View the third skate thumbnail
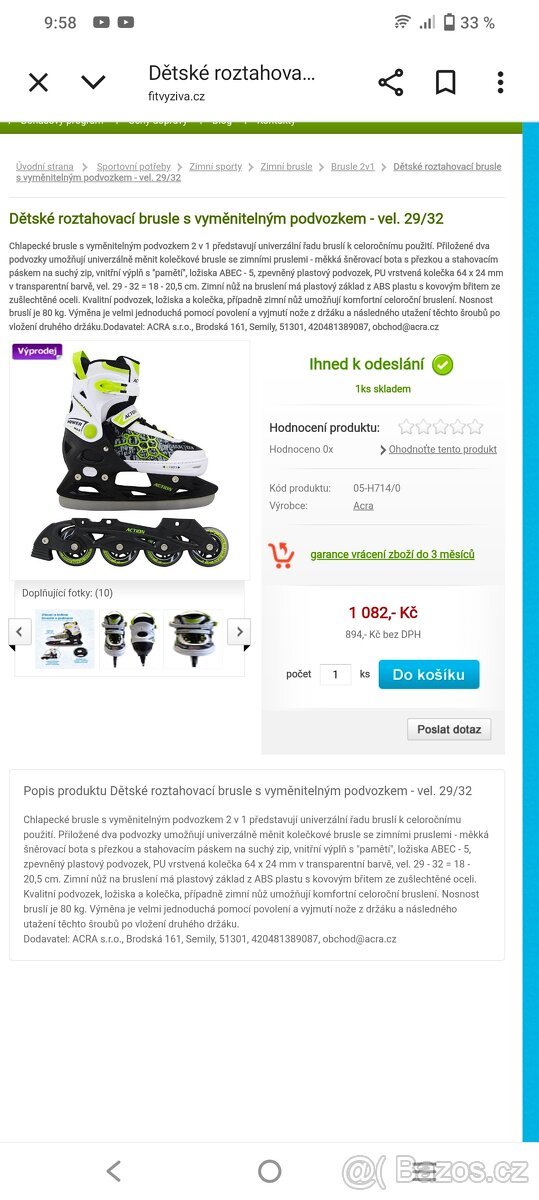The image size is (539, 1200). [193, 639]
